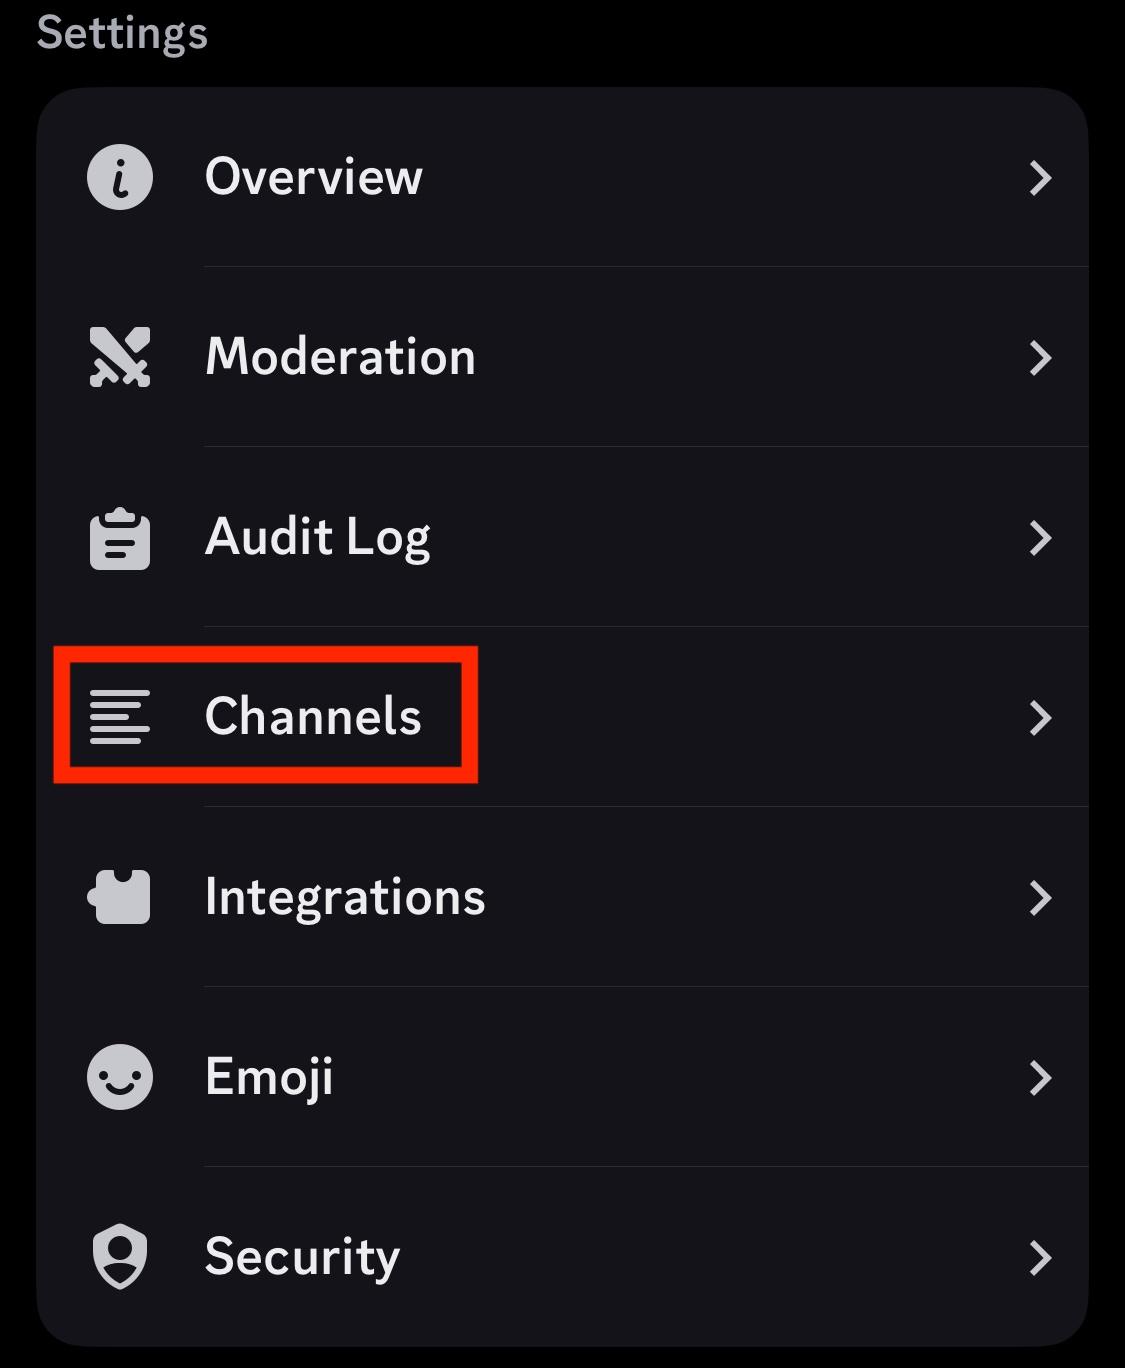Expand the Moderation row chevron
1125x1368 pixels.
pos(1041,358)
